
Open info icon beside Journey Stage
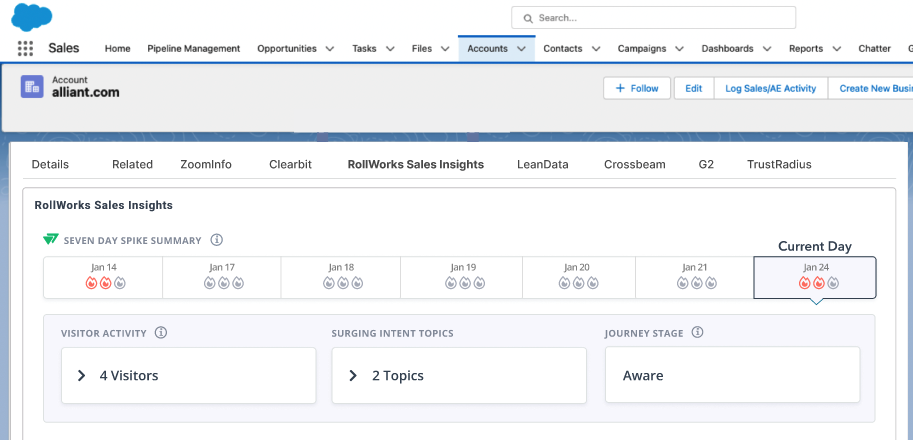pos(697,332)
